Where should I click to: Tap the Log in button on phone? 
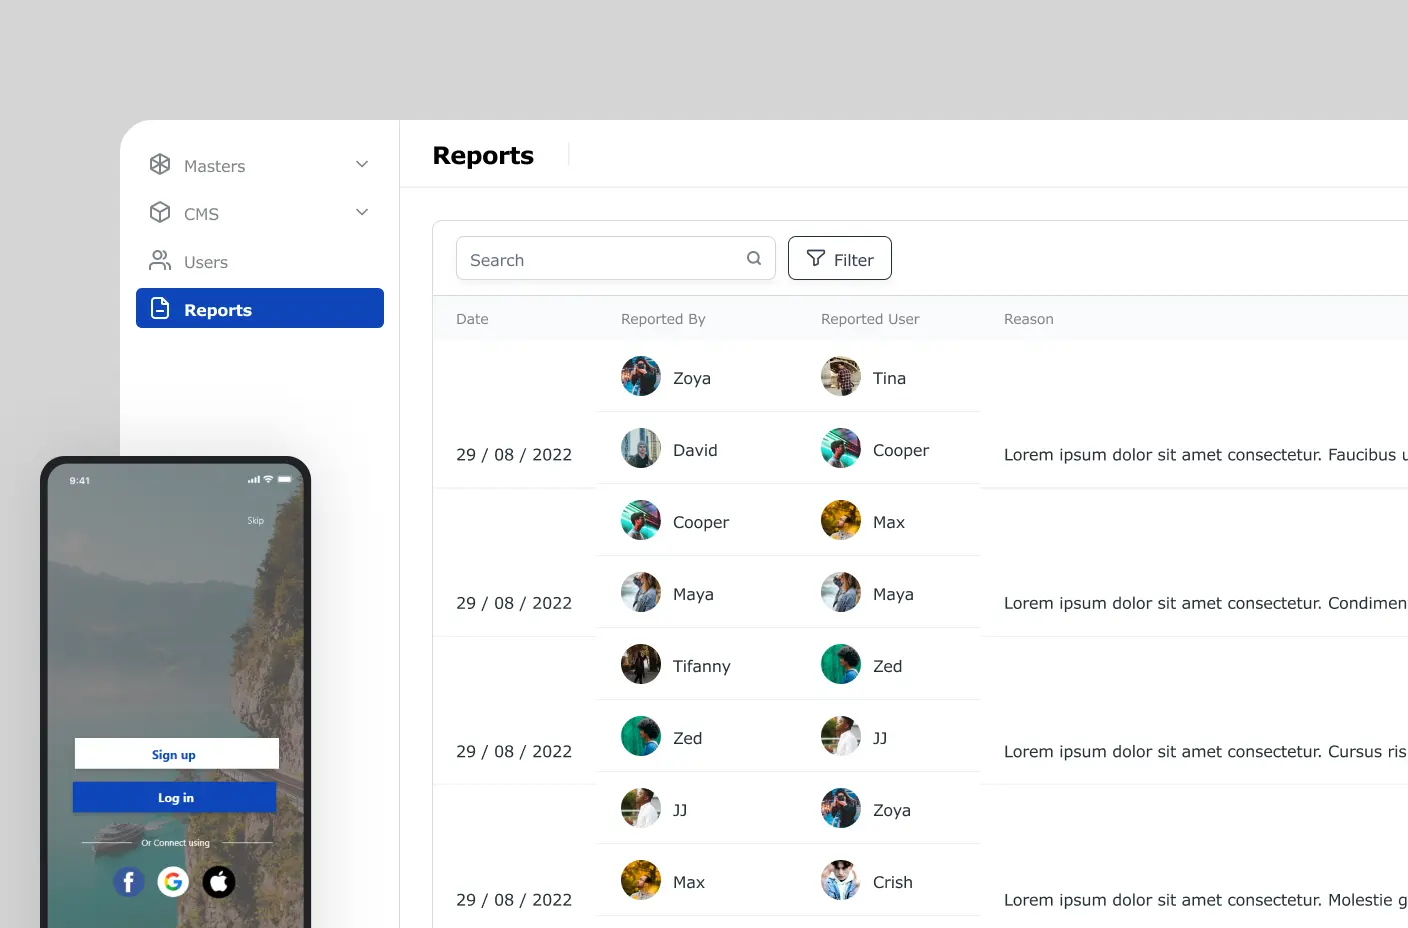pyautogui.click(x=175, y=798)
